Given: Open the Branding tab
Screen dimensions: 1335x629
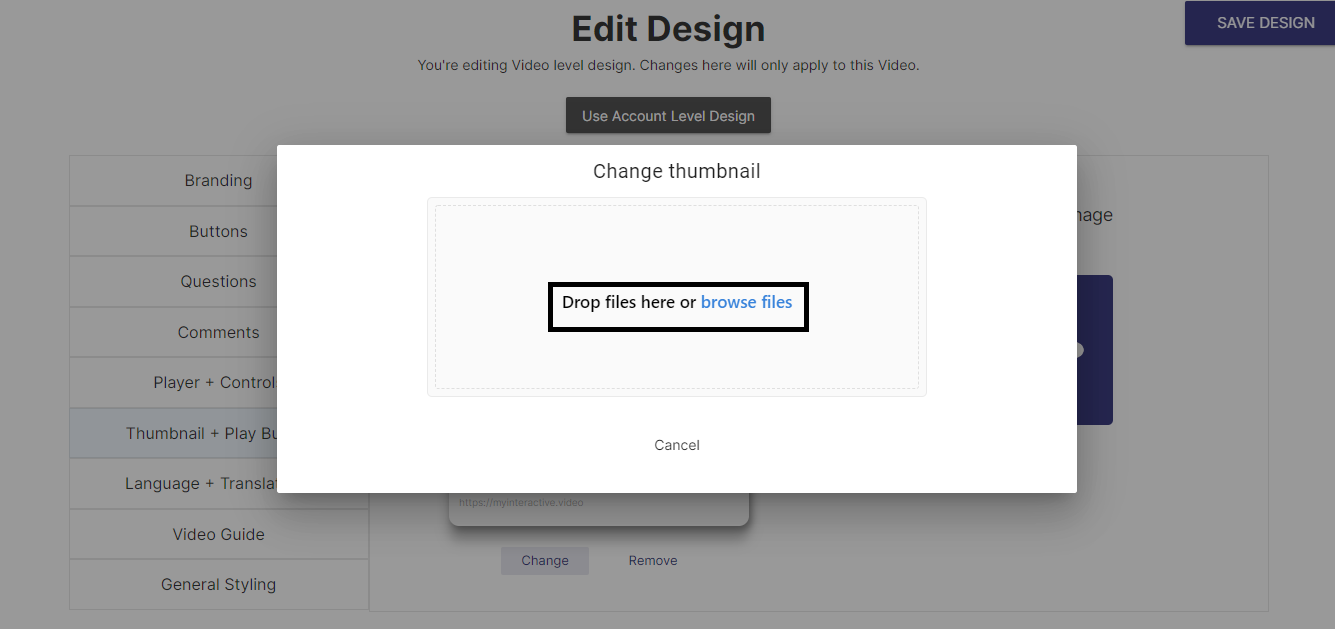Looking at the screenshot, I should point(218,181).
